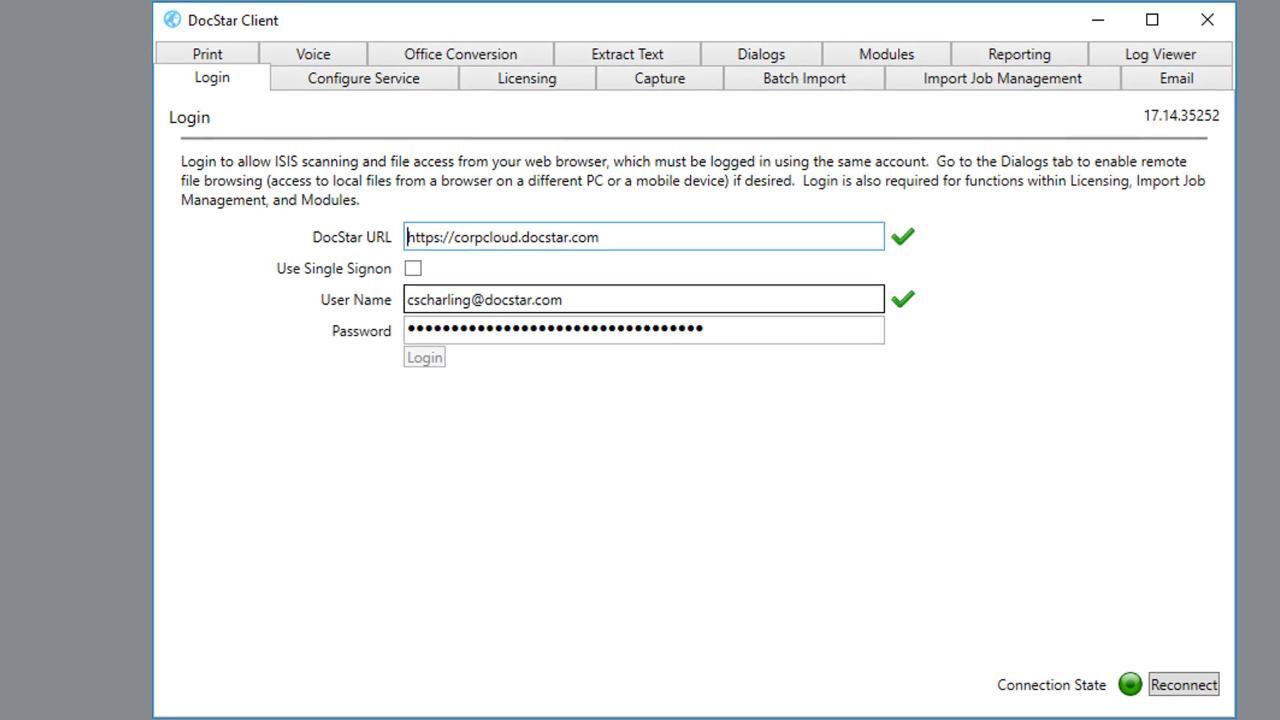The height and width of the screenshot is (720, 1280).
Task: Switch to the Email tab
Action: click(1177, 78)
